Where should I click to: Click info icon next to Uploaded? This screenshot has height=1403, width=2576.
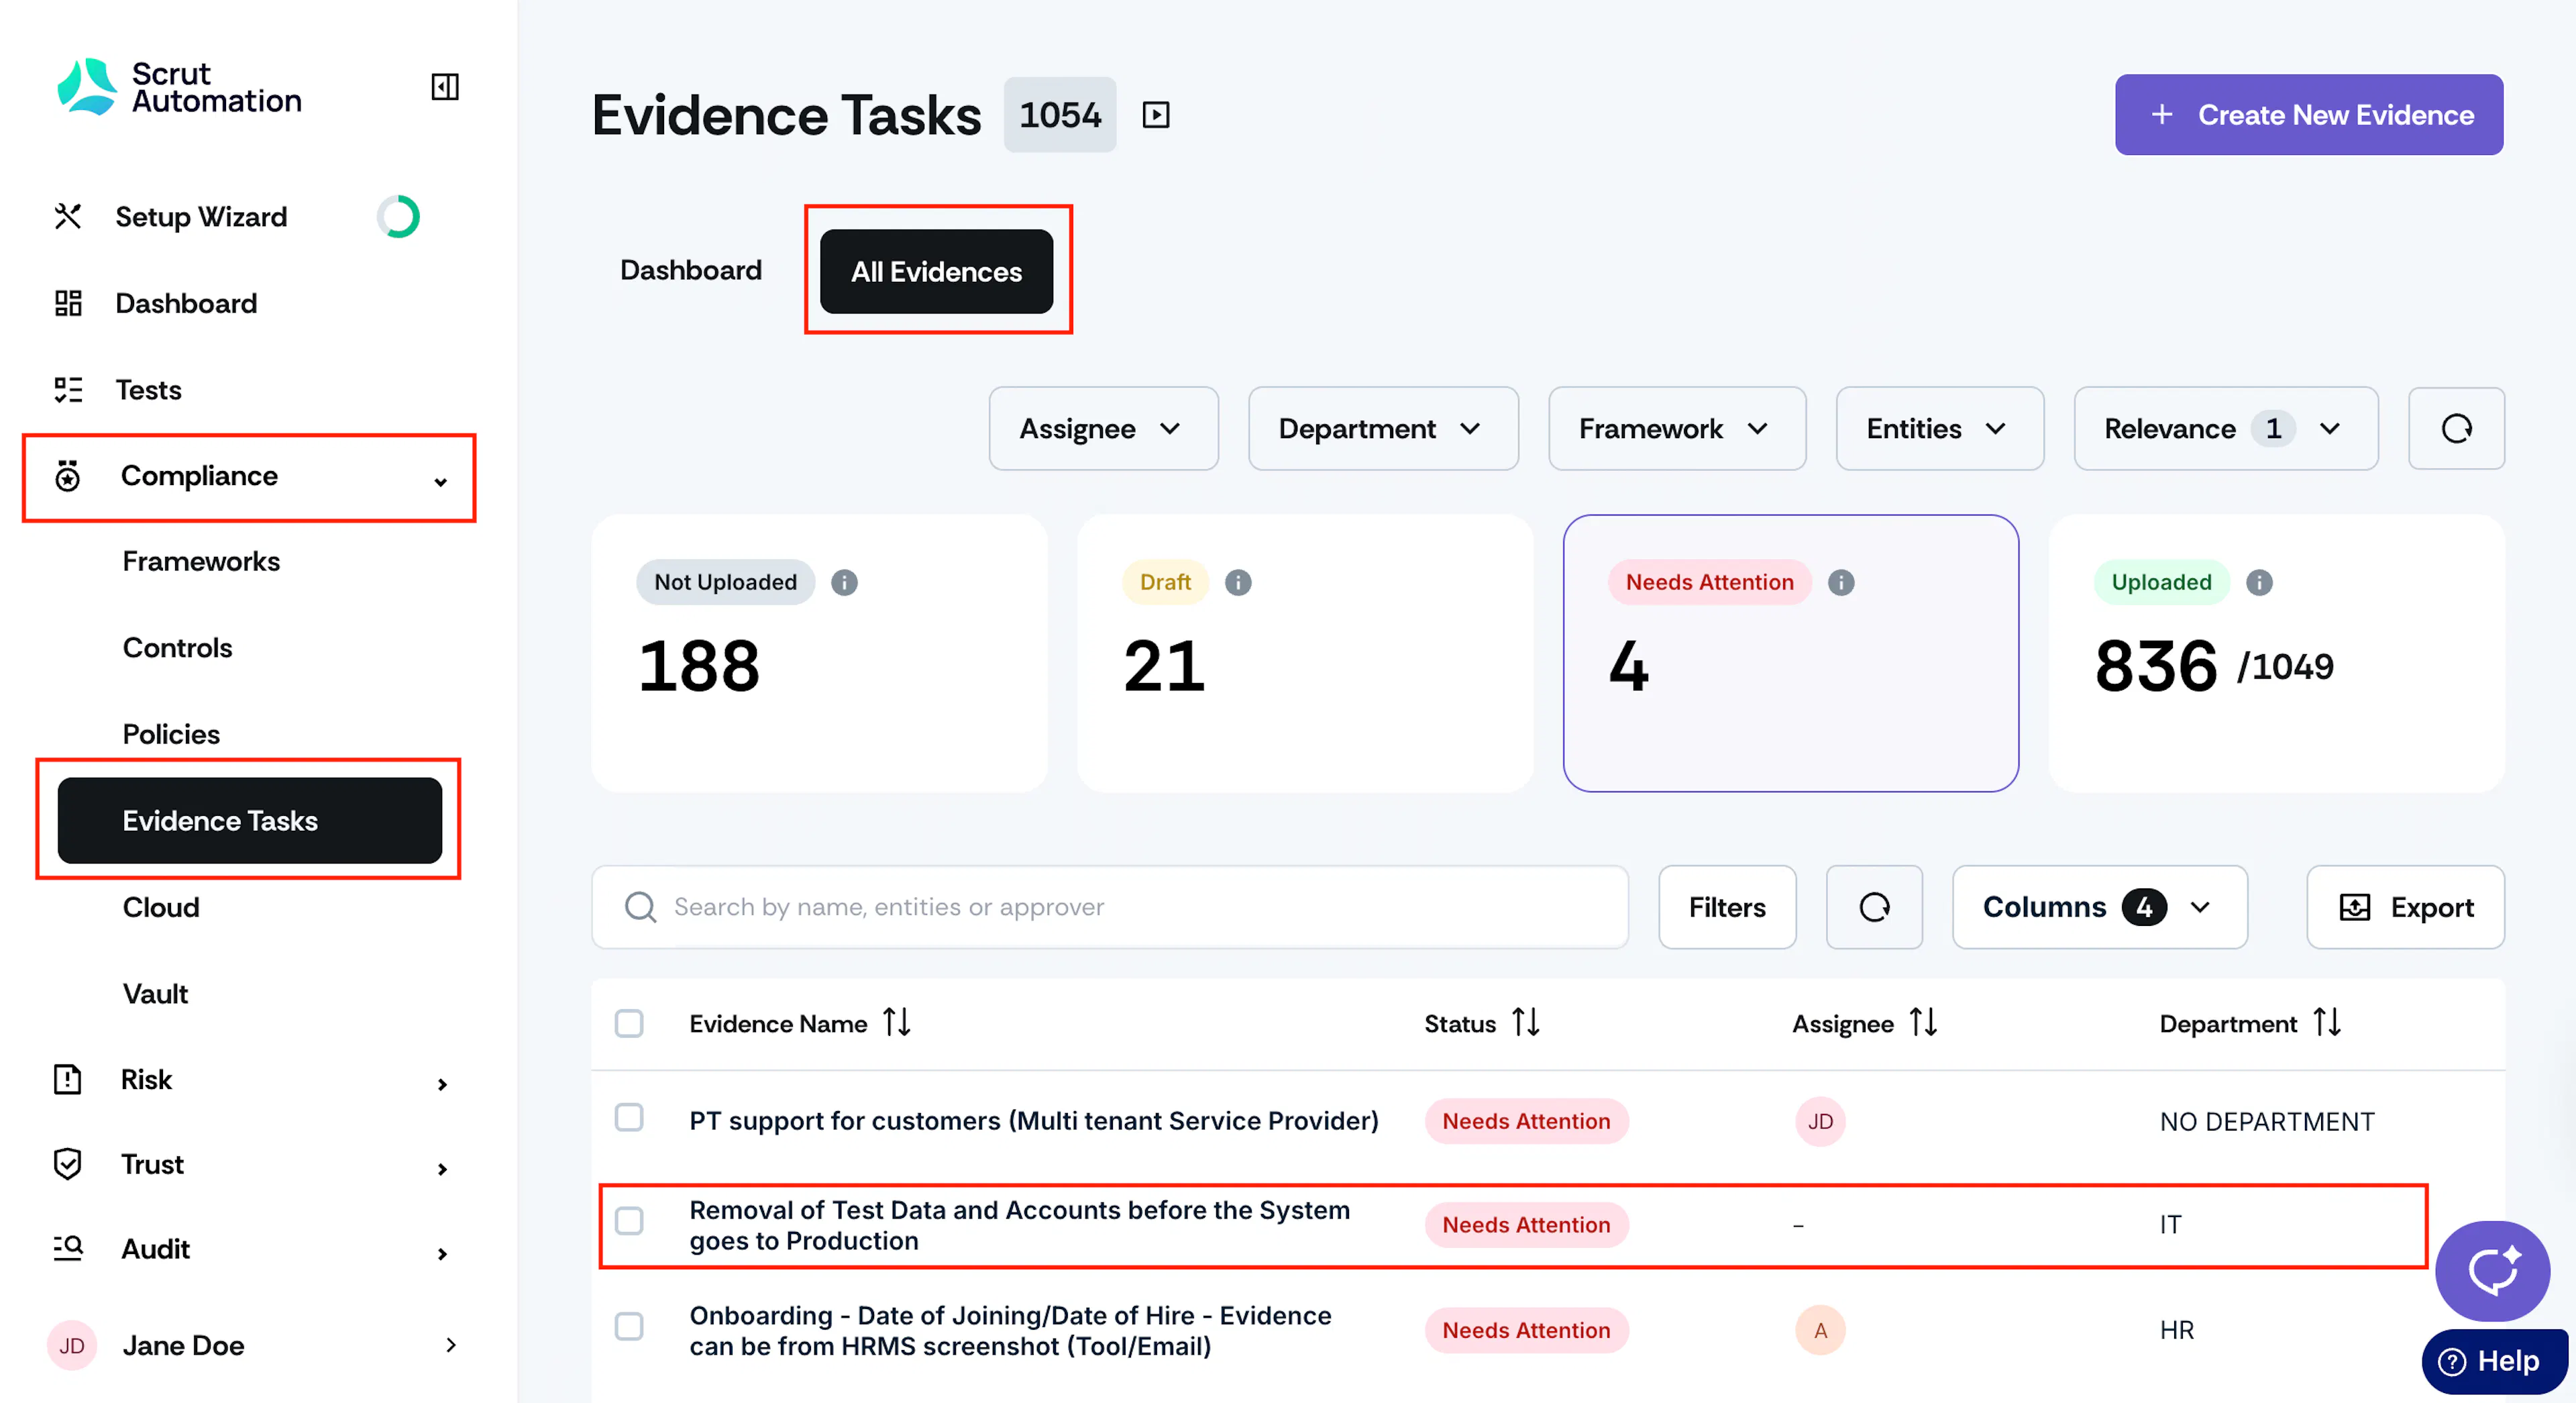pos(2259,582)
